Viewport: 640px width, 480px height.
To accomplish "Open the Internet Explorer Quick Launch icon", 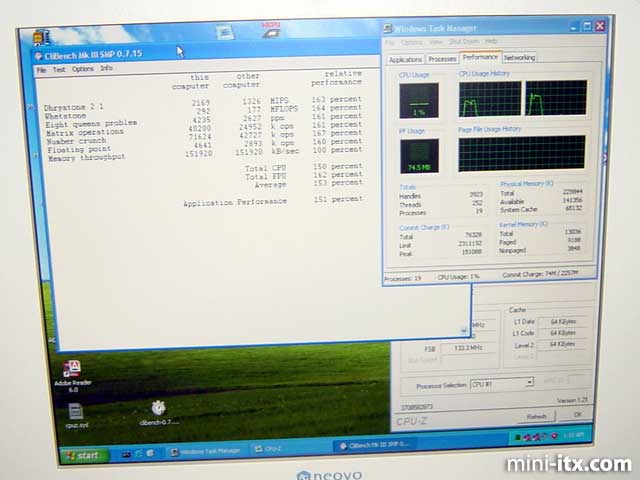I will click(x=150, y=453).
